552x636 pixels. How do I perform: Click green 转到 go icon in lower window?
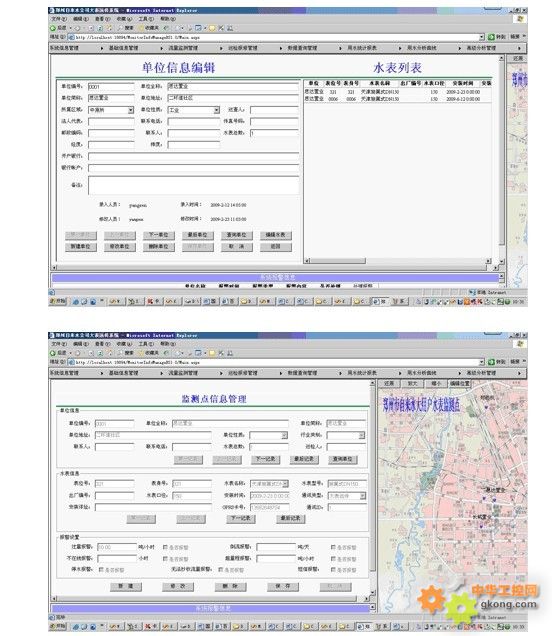[491, 362]
